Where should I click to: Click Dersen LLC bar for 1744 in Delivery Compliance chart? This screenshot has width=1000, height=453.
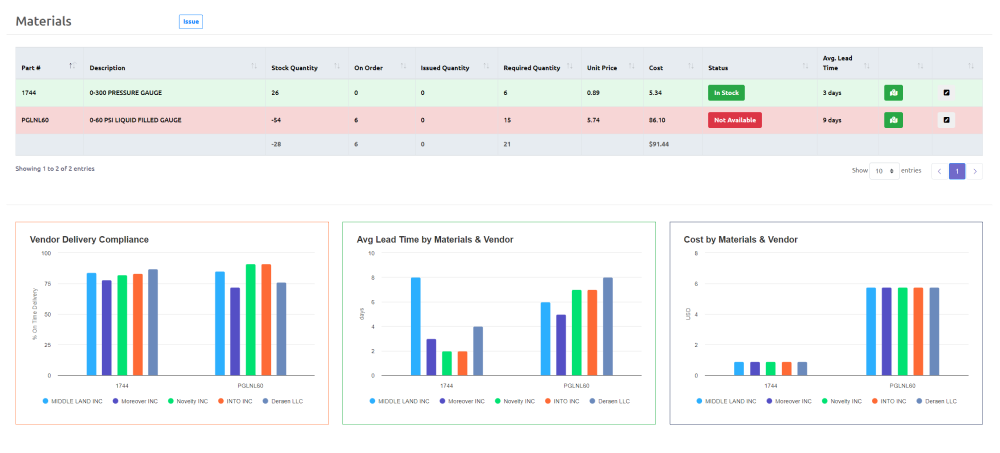coord(153,323)
